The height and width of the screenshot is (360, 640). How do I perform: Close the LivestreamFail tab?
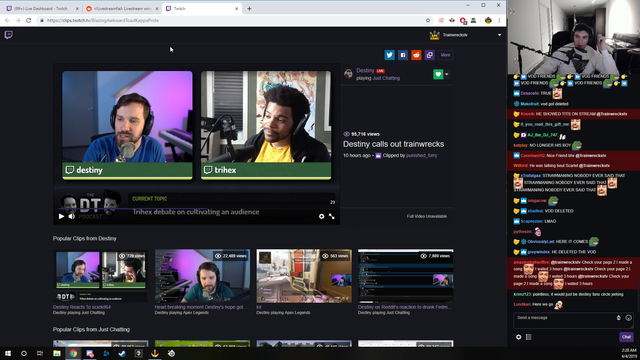point(157,9)
